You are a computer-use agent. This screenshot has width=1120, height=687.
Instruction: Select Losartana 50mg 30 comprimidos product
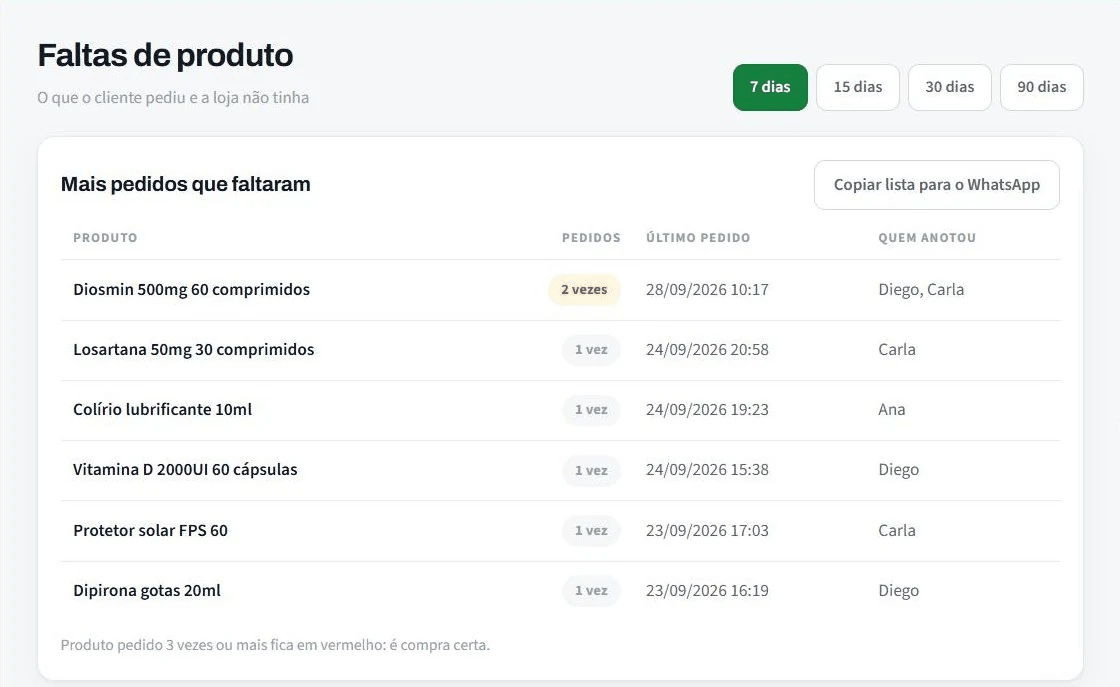pos(194,350)
